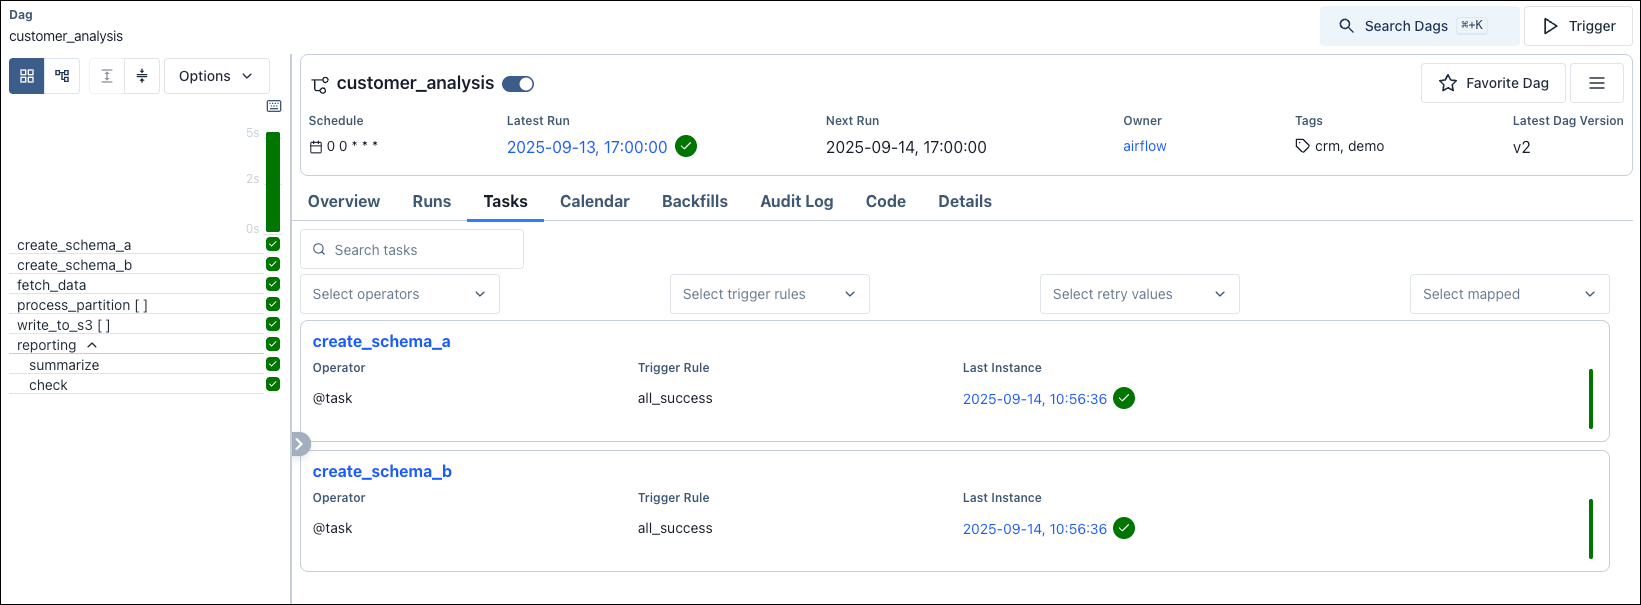
Task: Open the Options dropdown
Action: pos(217,76)
